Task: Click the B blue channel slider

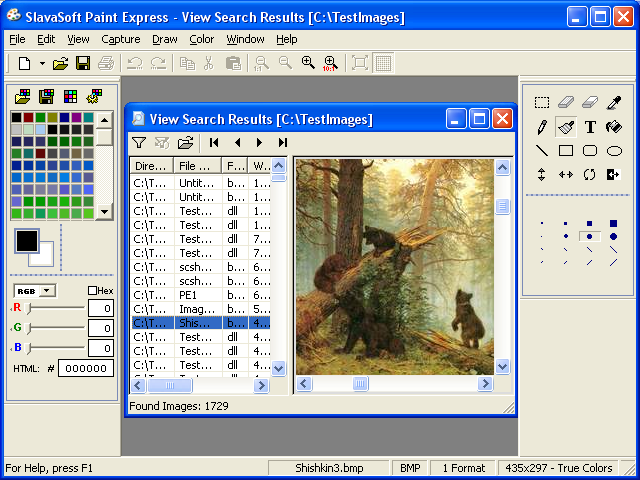Action: pos(28,348)
